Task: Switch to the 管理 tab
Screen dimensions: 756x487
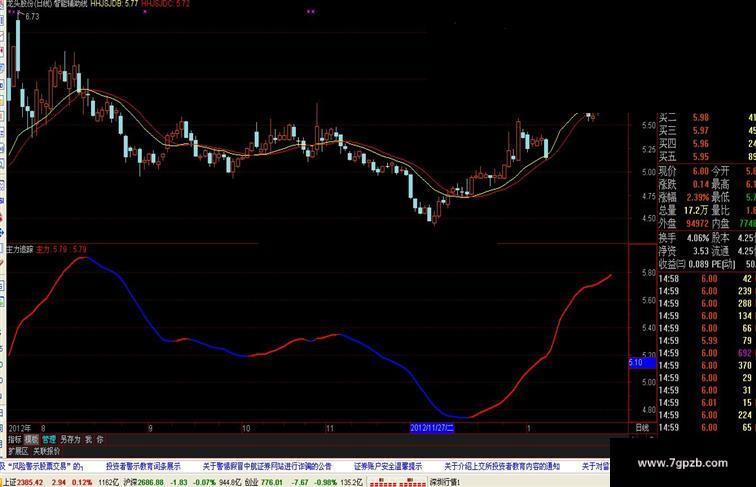Action: 49,439
